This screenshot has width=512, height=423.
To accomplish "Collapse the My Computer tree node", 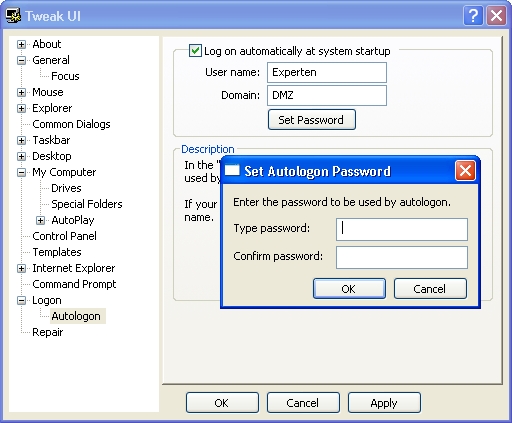I will coord(21,172).
